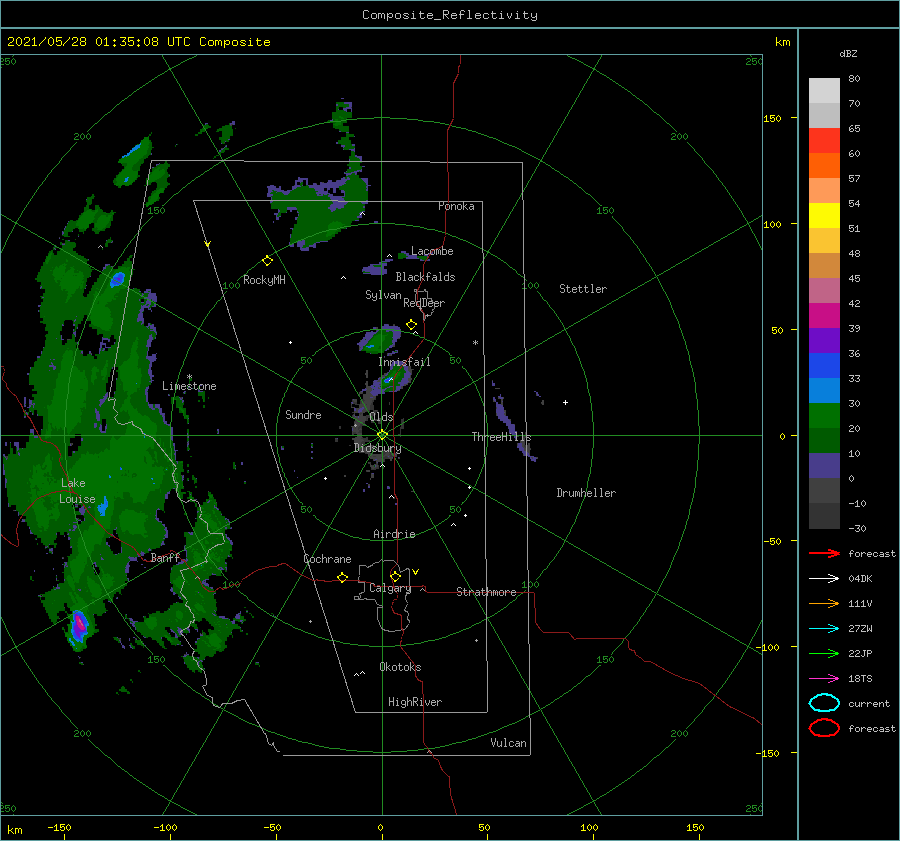The width and height of the screenshot is (900, 841).
Task: Click the white plus marker east of ThreeHills
Action: point(565,402)
